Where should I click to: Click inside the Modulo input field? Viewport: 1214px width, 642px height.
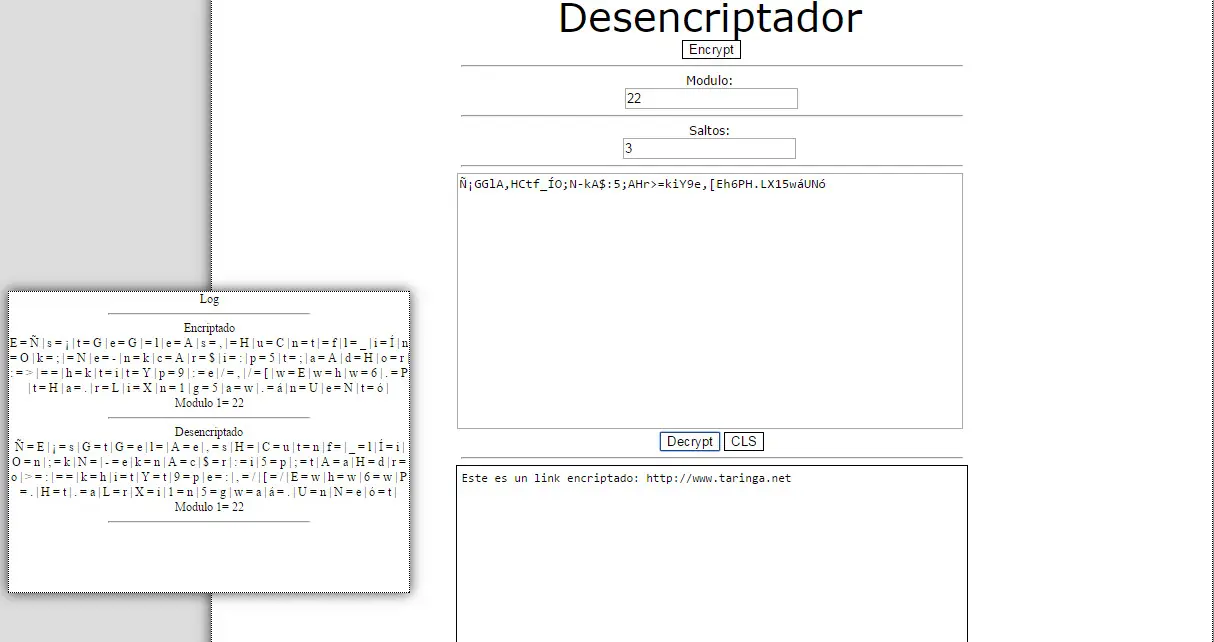tap(710, 98)
